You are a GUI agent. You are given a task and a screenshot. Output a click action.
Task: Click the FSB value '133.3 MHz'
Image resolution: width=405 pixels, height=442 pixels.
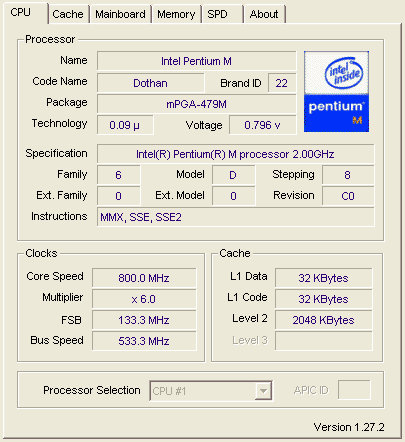point(144,320)
